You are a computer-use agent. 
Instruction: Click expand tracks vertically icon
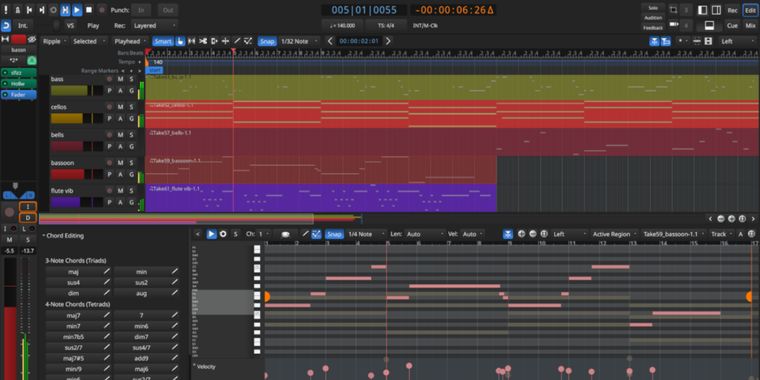[709, 41]
